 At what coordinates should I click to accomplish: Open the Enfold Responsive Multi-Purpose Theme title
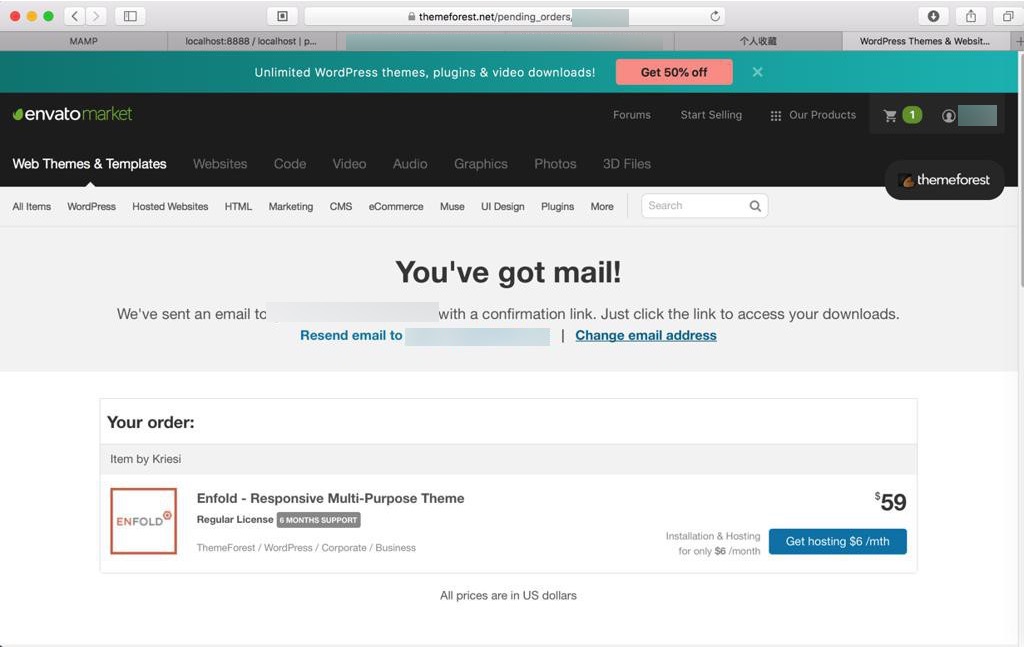pos(330,498)
